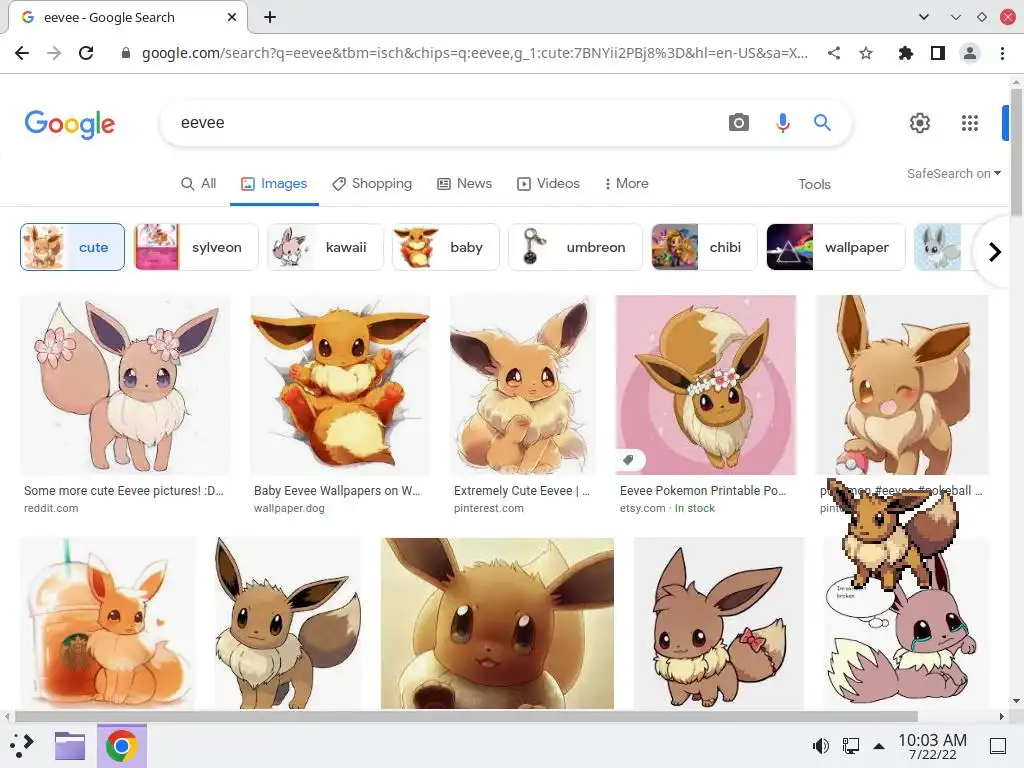Open 'Some more cute Eevee pictures' link

tap(123, 490)
